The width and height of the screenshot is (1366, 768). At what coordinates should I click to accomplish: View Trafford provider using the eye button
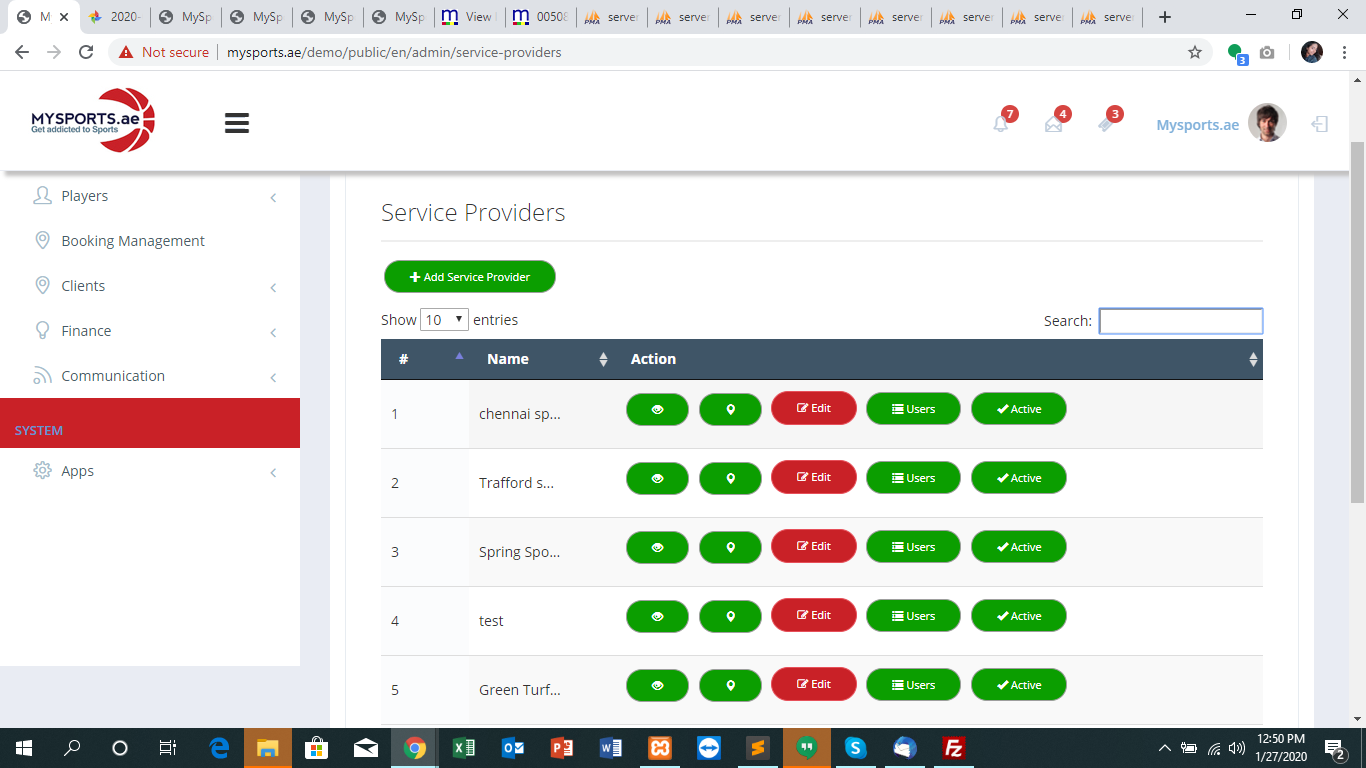pyautogui.click(x=657, y=478)
